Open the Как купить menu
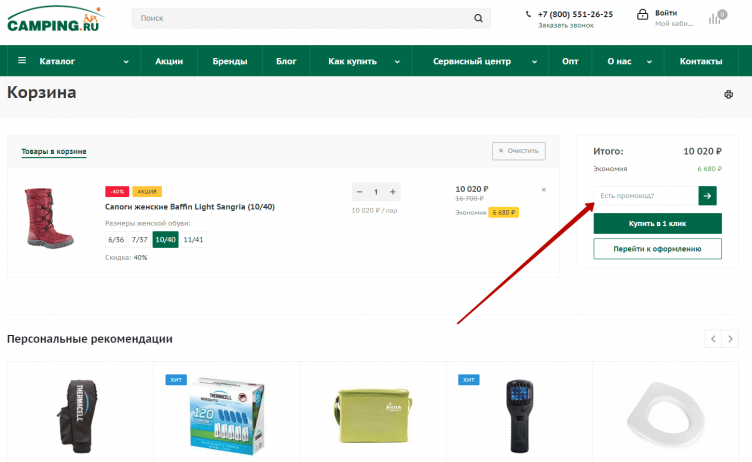 352,61
